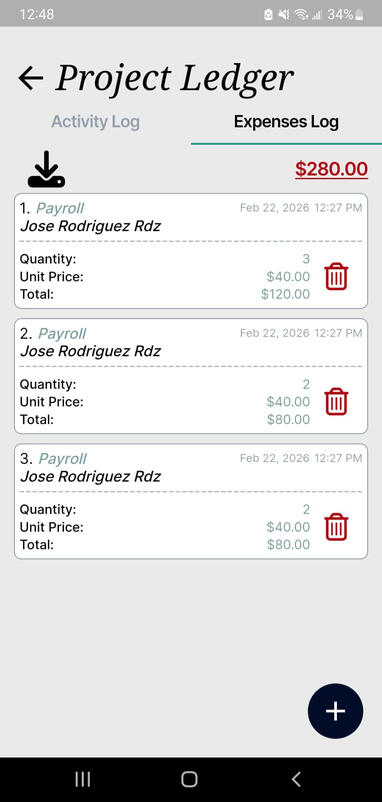Go back using the header arrow

coord(31,78)
